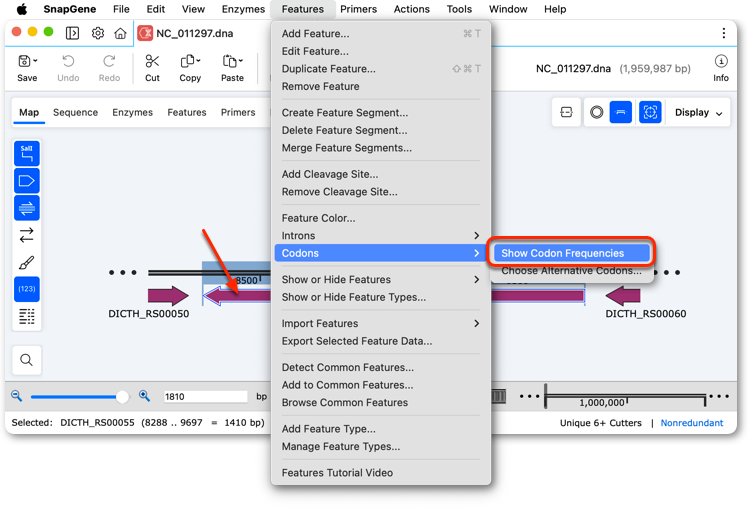This screenshot has height=518, width=748.
Task: Open the Tools menu in menu bar
Action: click(x=459, y=9)
